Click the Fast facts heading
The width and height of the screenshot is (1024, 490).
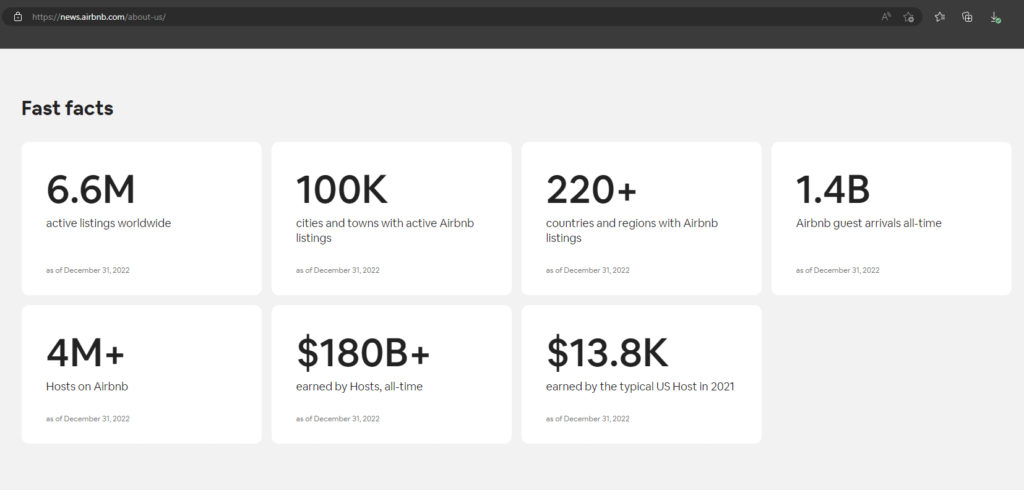(67, 108)
